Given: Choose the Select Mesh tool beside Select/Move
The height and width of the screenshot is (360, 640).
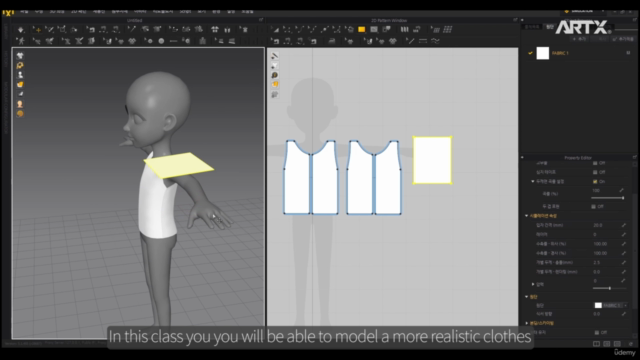Looking at the screenshot, I should click(x=49, y=29).
